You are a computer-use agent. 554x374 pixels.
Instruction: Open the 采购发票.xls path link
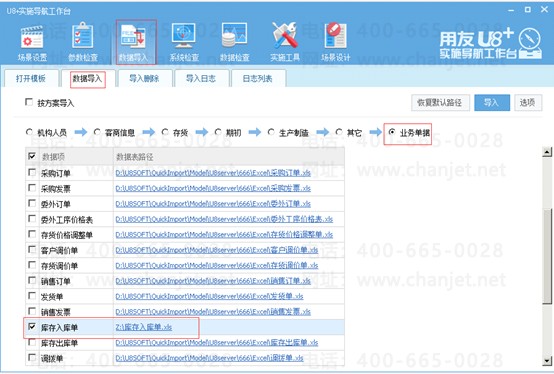point(213,188)
